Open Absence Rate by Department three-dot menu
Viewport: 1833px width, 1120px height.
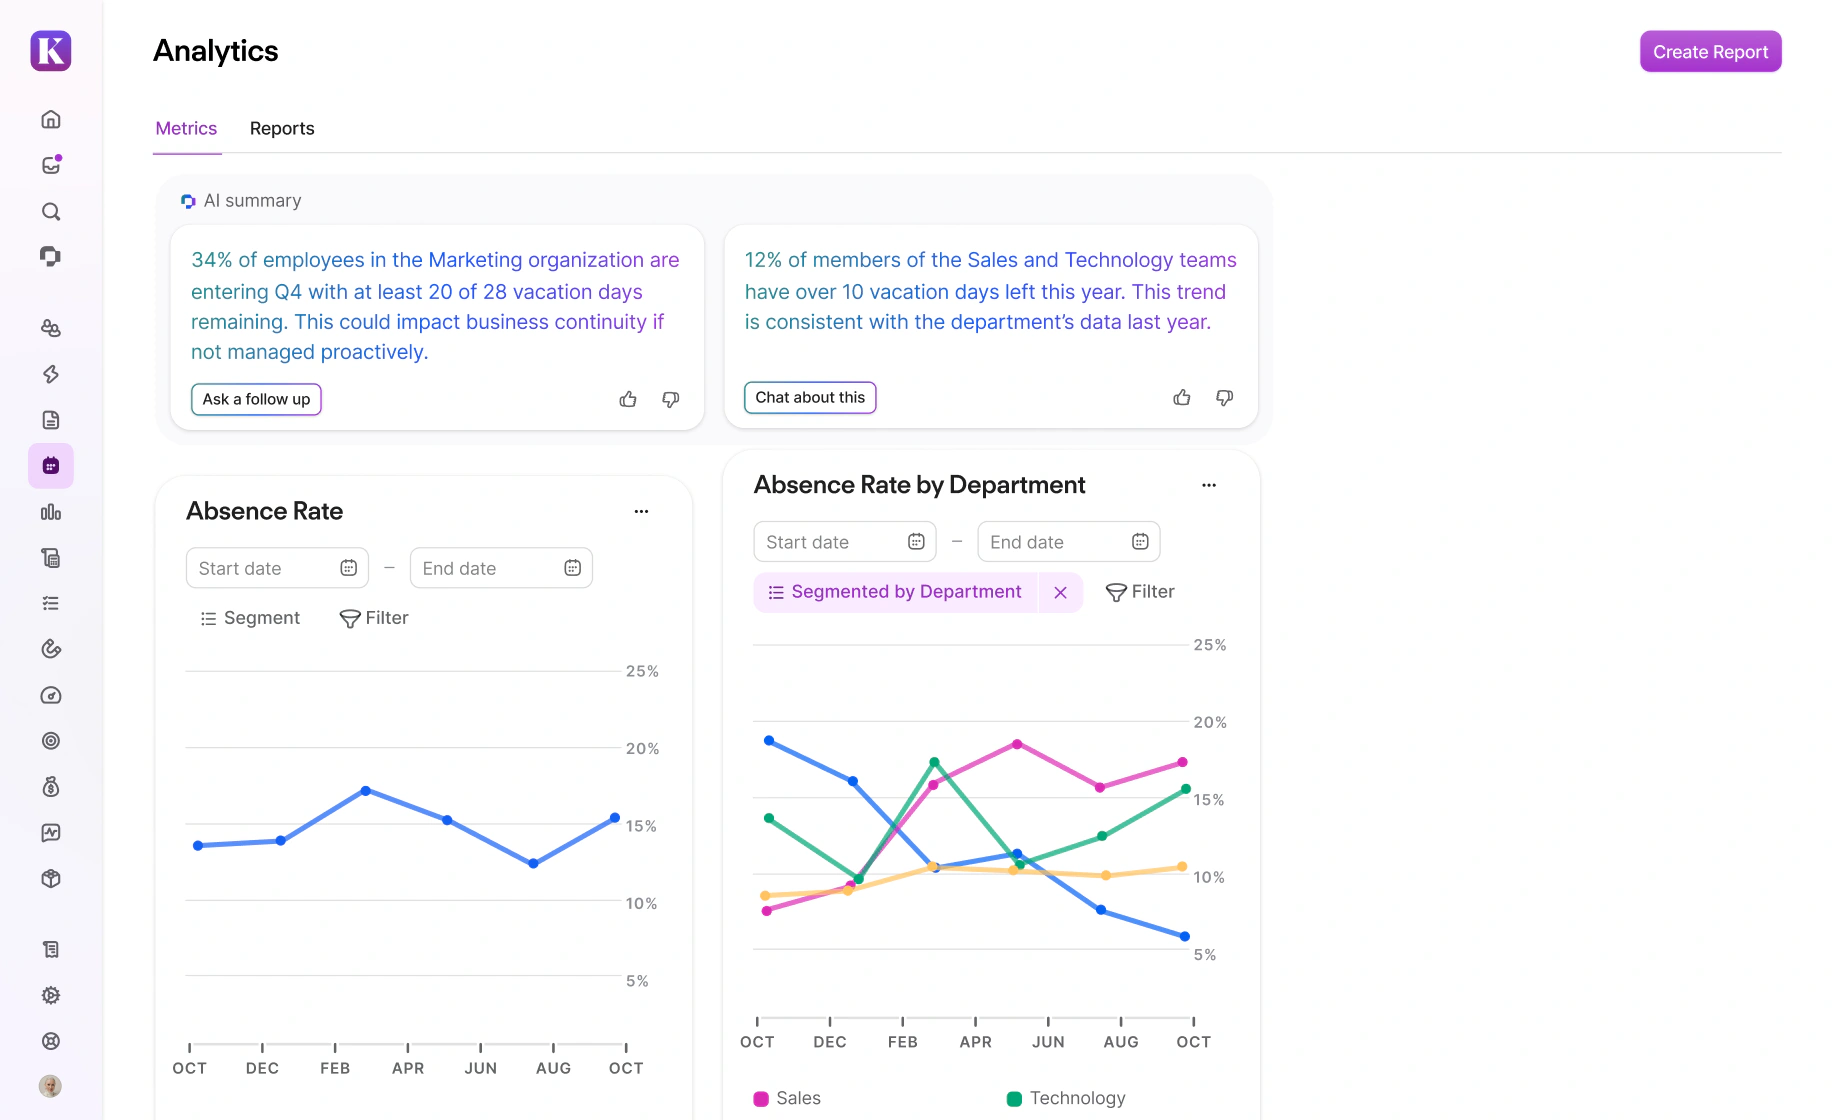(1209, 485)
